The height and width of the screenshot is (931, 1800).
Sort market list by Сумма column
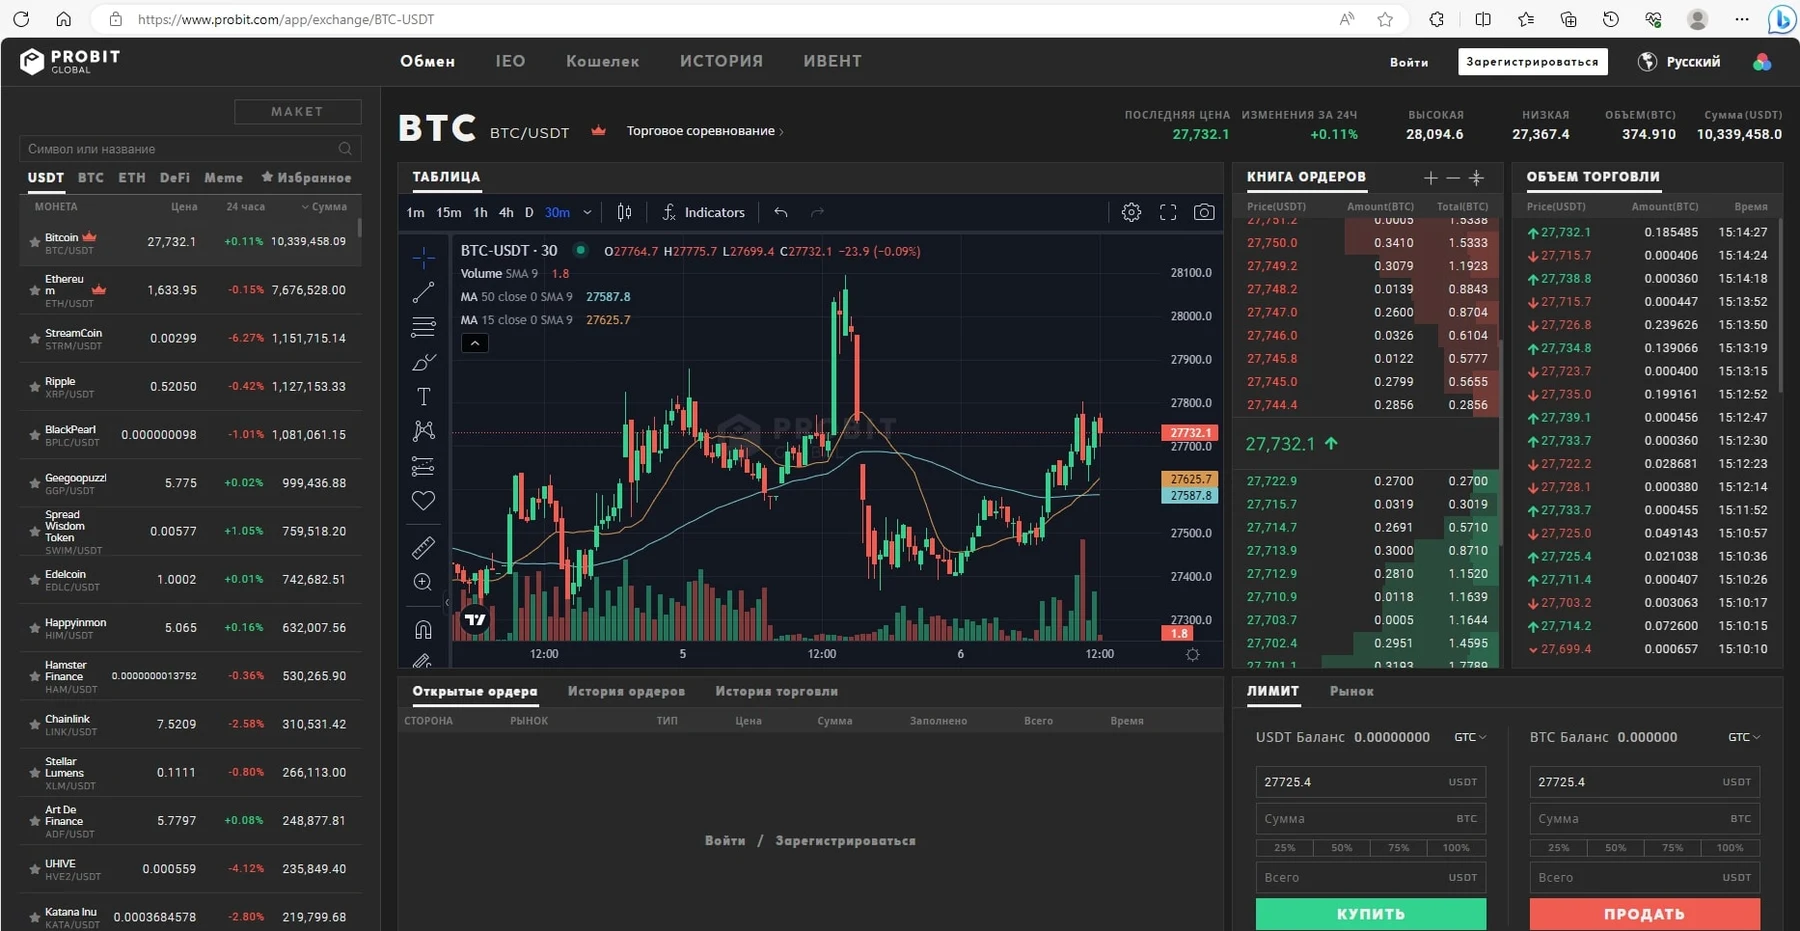pyautogui.click(x=325, y=207)
